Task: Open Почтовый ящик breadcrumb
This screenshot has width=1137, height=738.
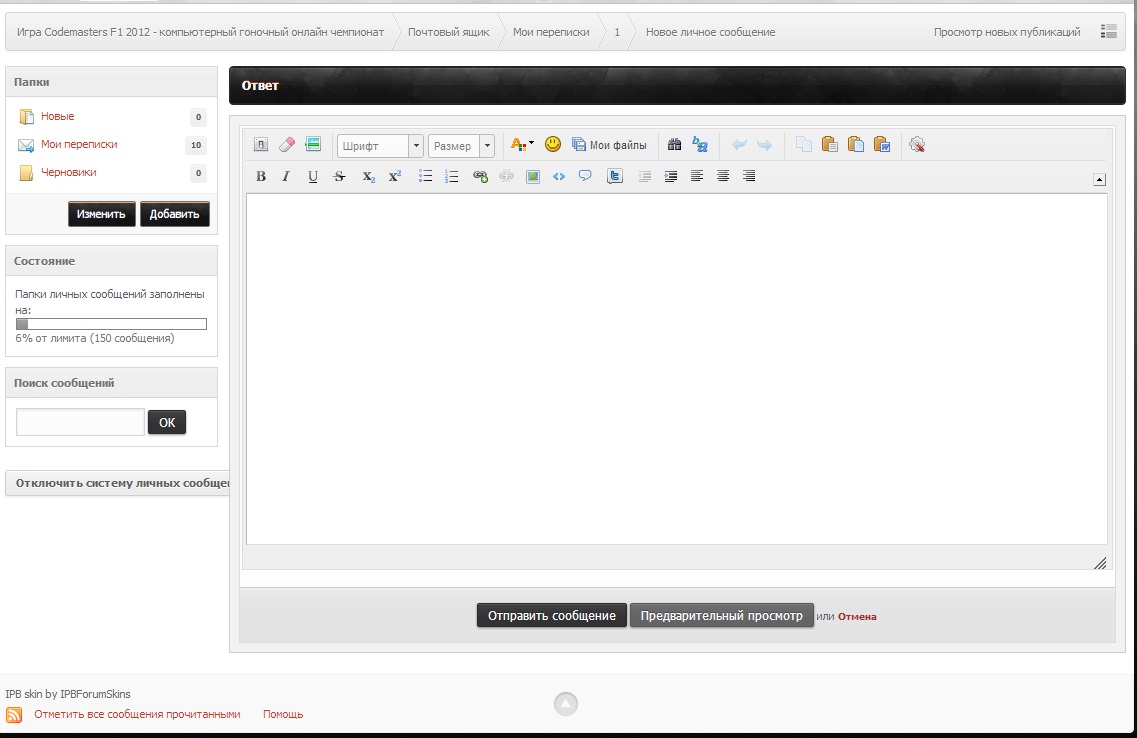Action: tap(448, 32)
